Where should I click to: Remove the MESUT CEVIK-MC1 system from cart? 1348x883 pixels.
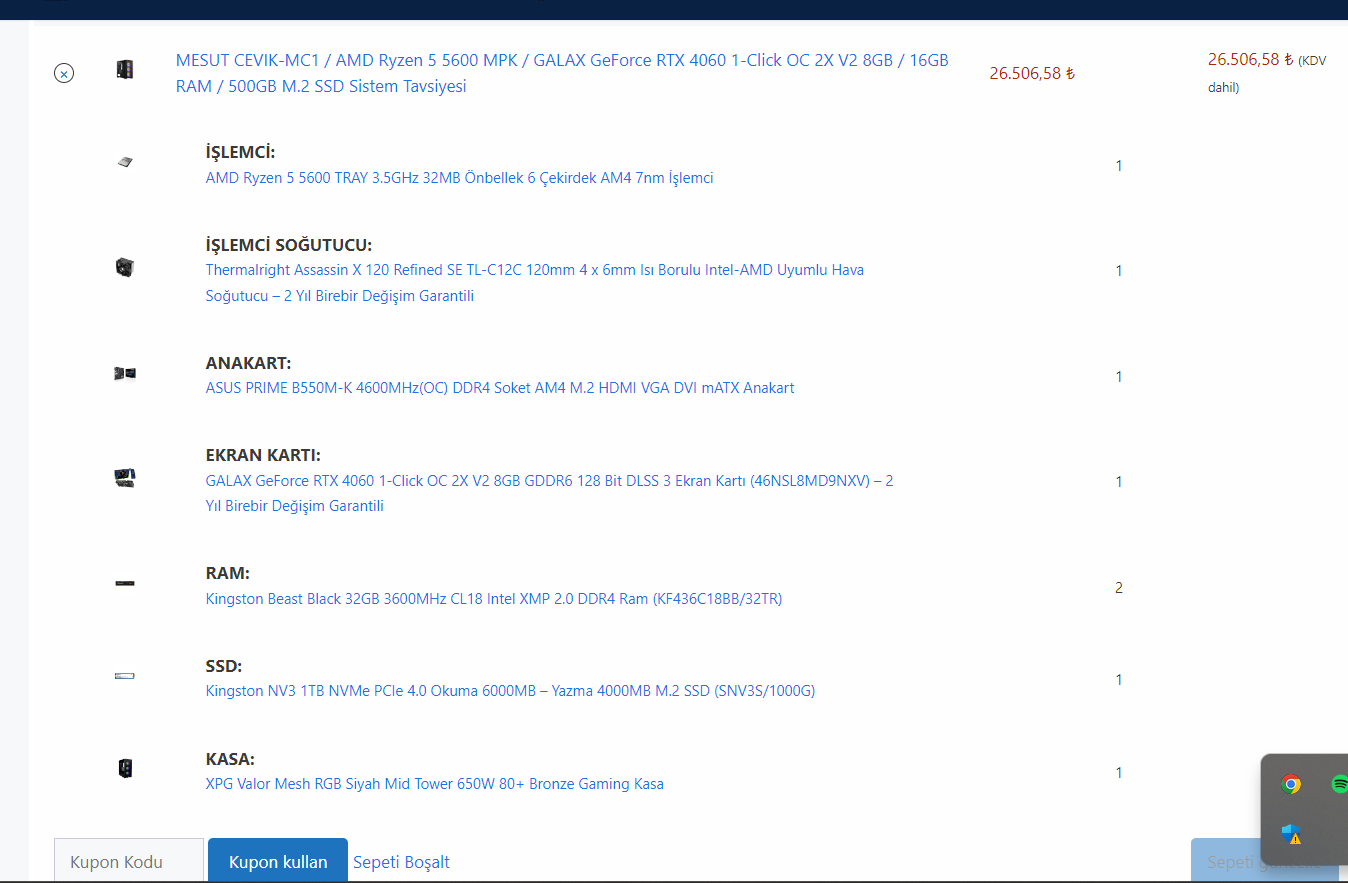point(64,73)
